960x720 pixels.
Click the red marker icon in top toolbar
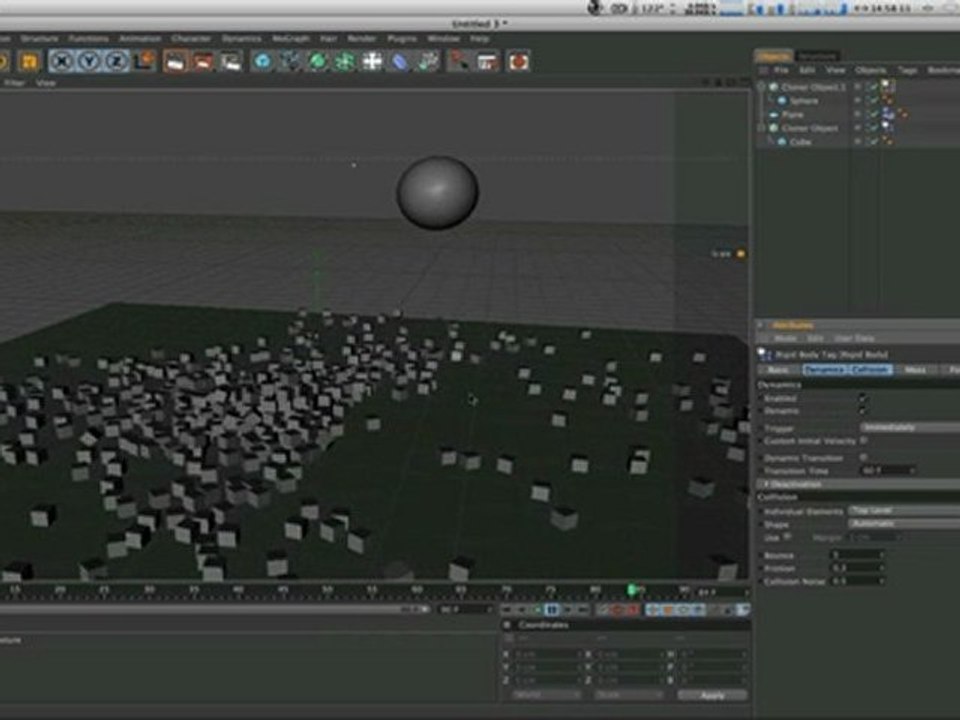[459, 61]
